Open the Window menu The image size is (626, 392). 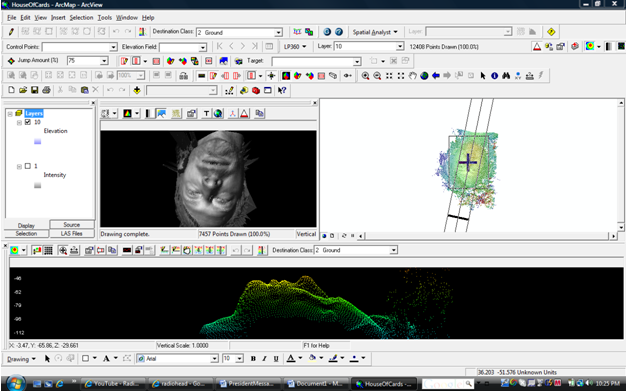[x=127, y=18]
